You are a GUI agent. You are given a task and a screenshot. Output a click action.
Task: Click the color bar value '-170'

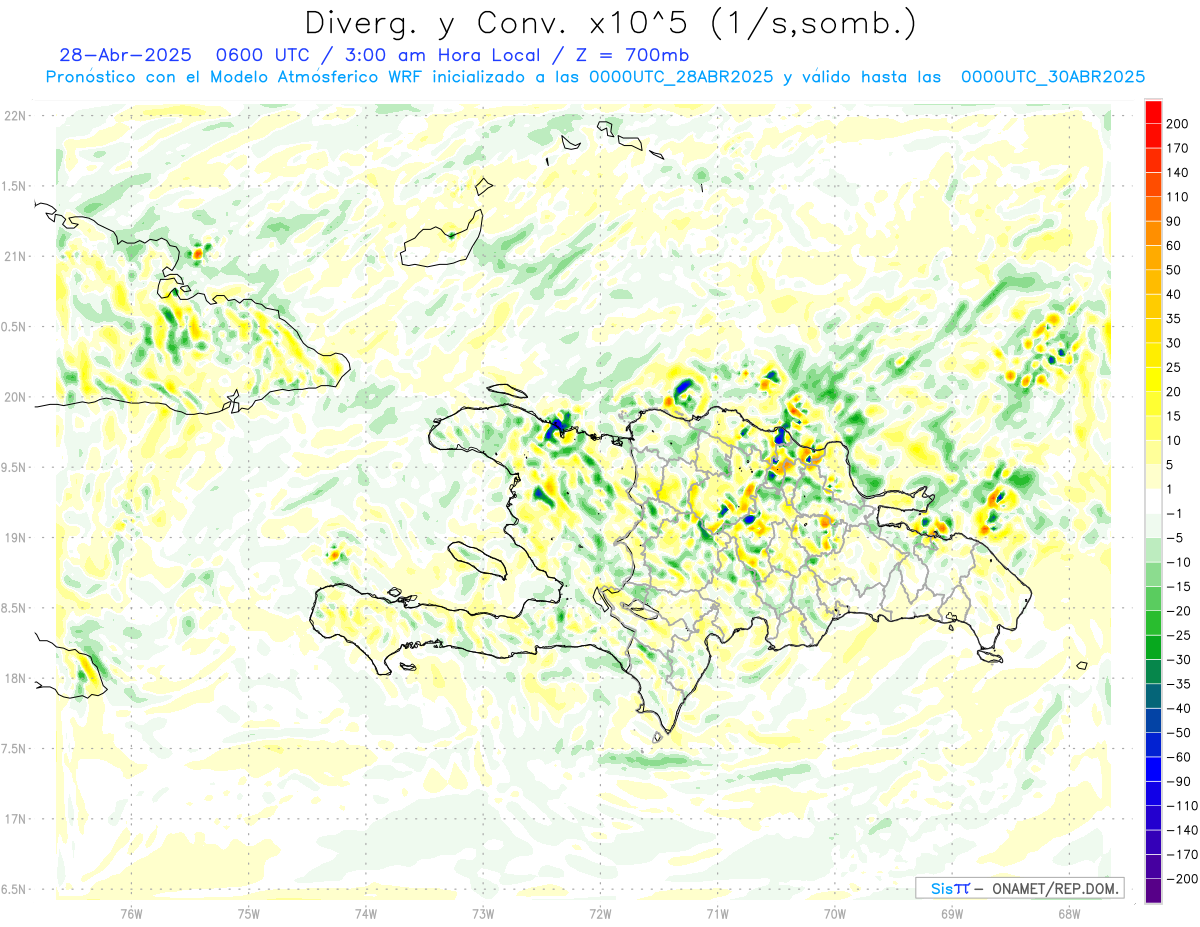pos(1182,854)
